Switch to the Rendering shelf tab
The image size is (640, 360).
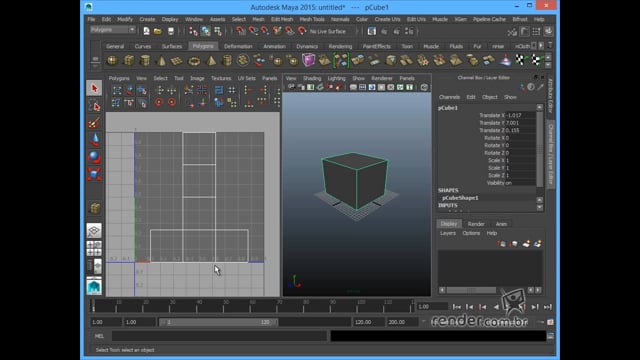340,46
